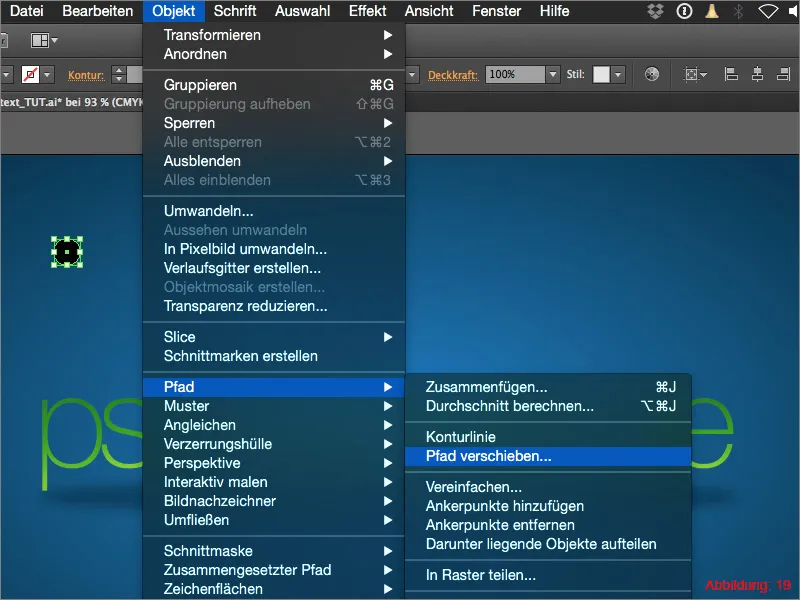Select In Pixelbild umwandeln...
800x600 pixels.
point(274,249)
